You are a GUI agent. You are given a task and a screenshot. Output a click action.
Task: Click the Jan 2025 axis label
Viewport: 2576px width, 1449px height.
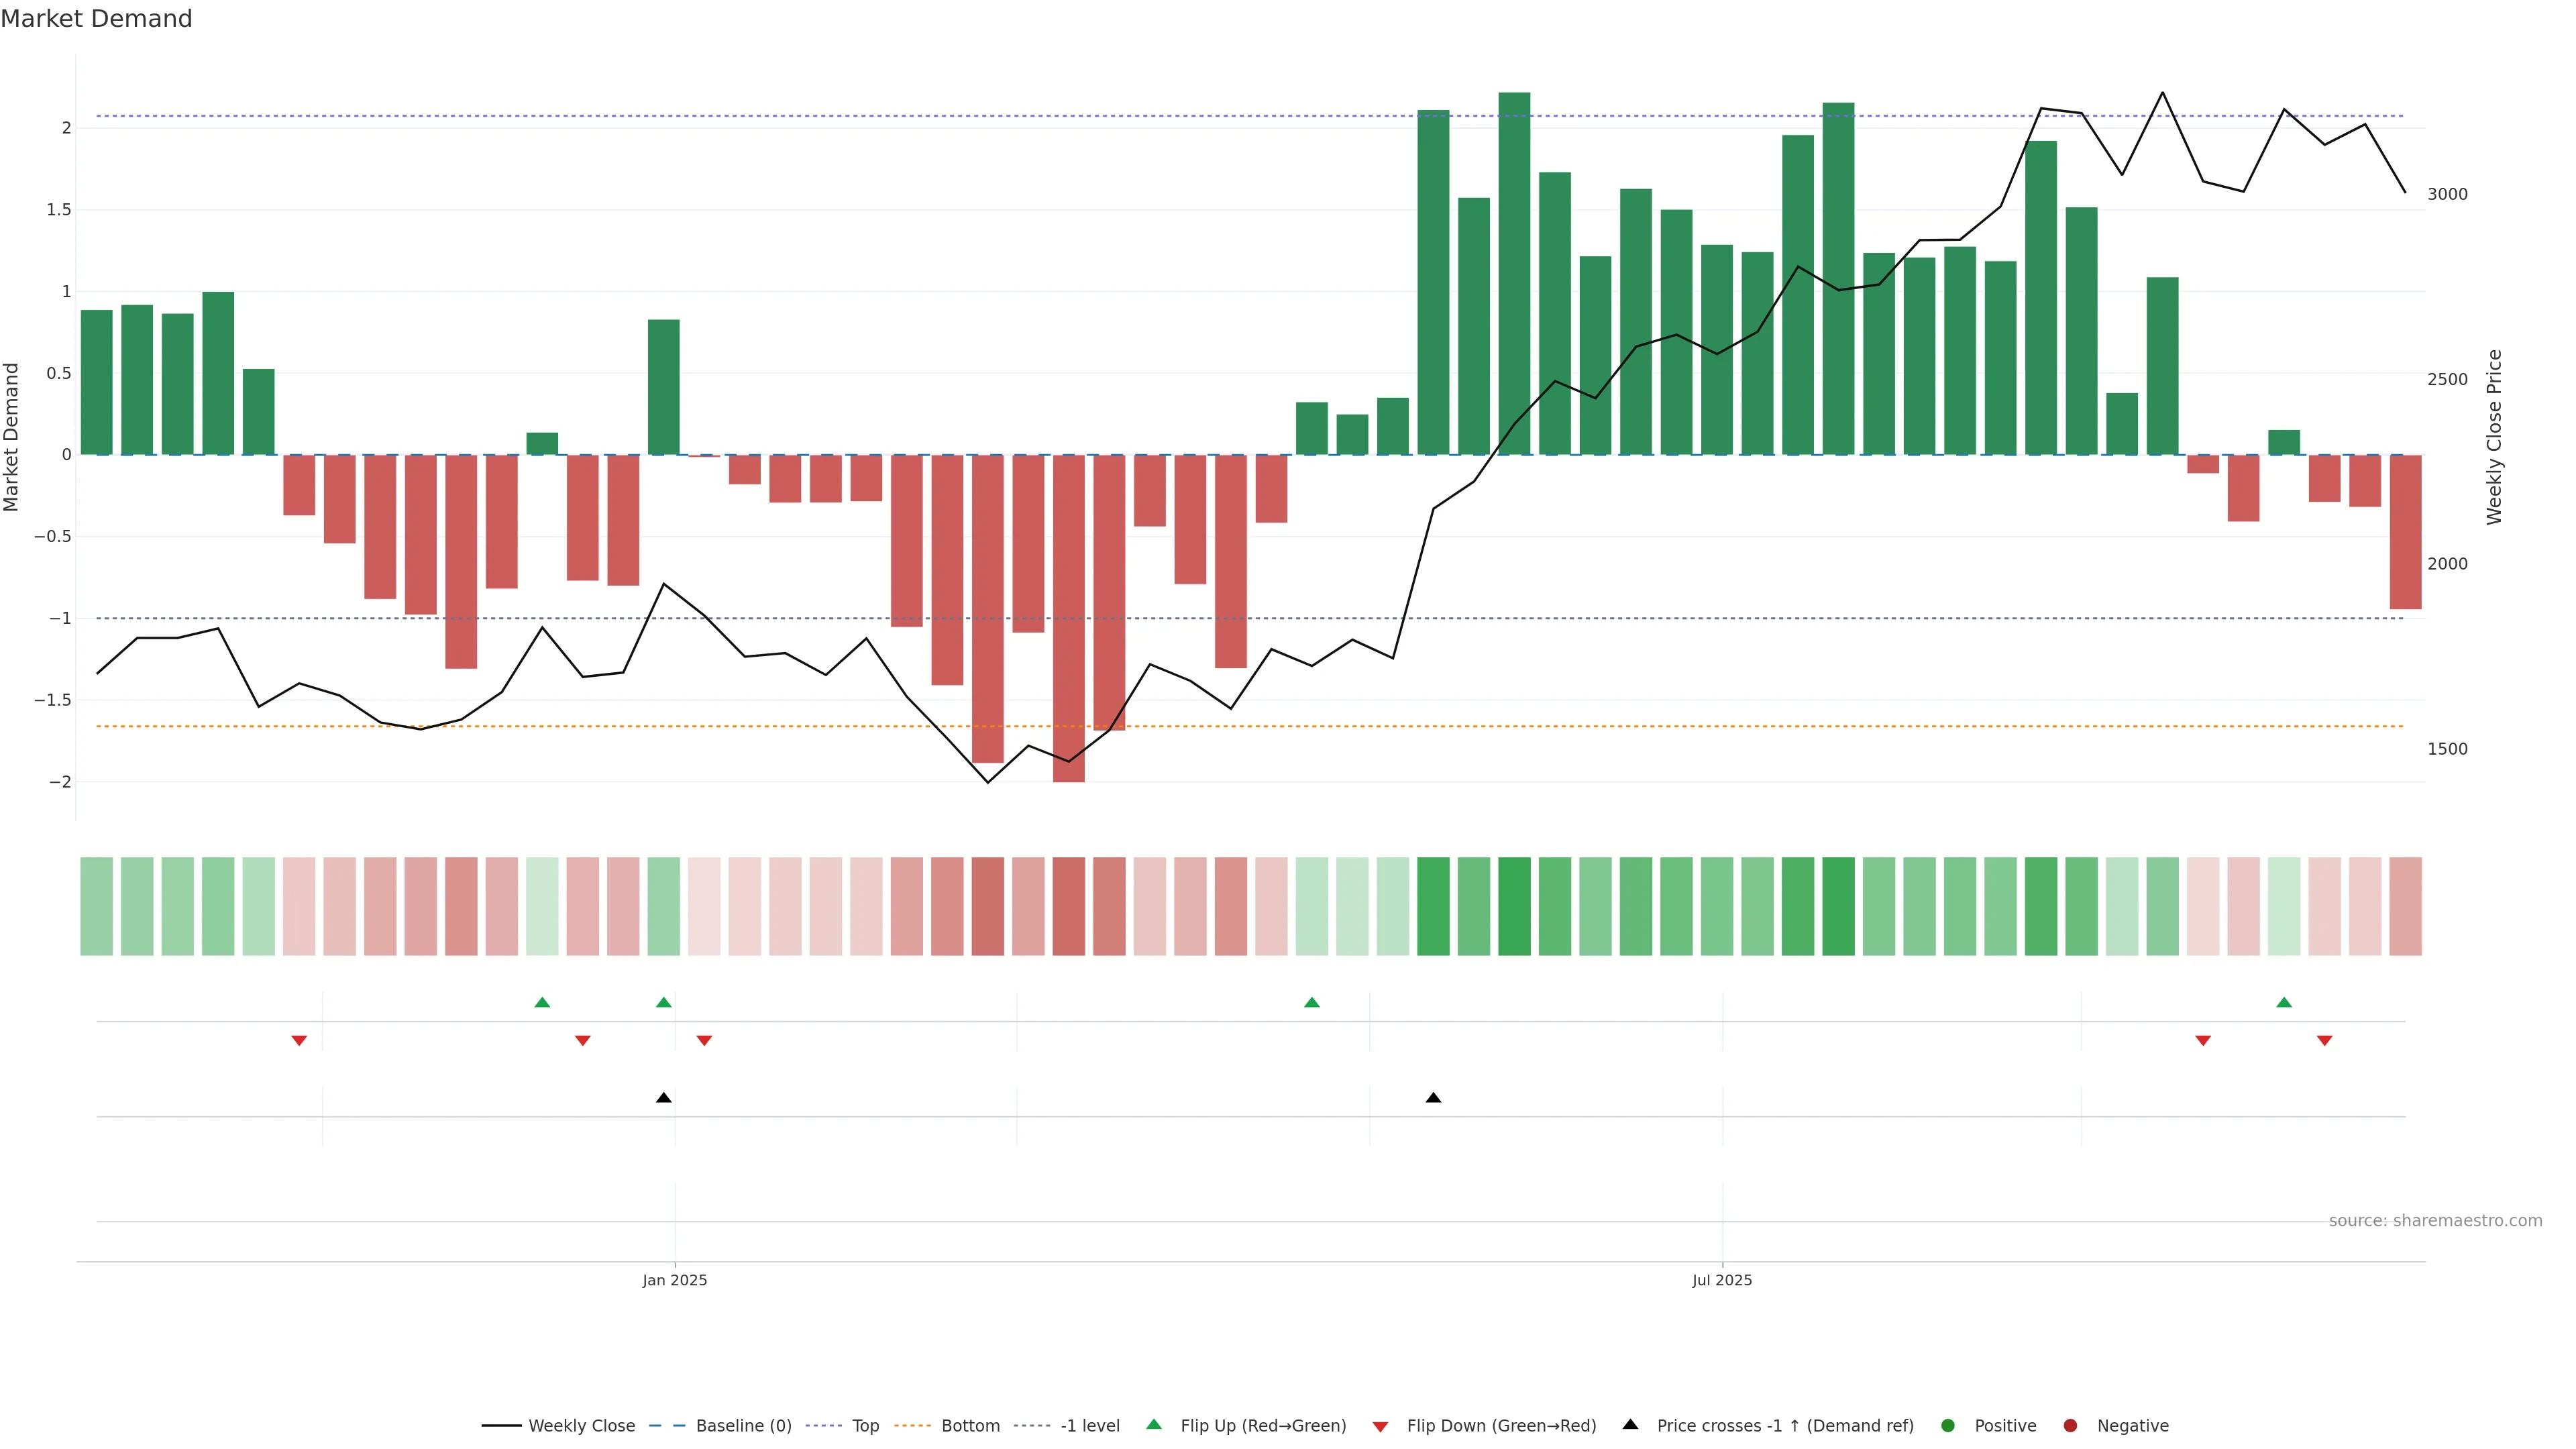674,1281
